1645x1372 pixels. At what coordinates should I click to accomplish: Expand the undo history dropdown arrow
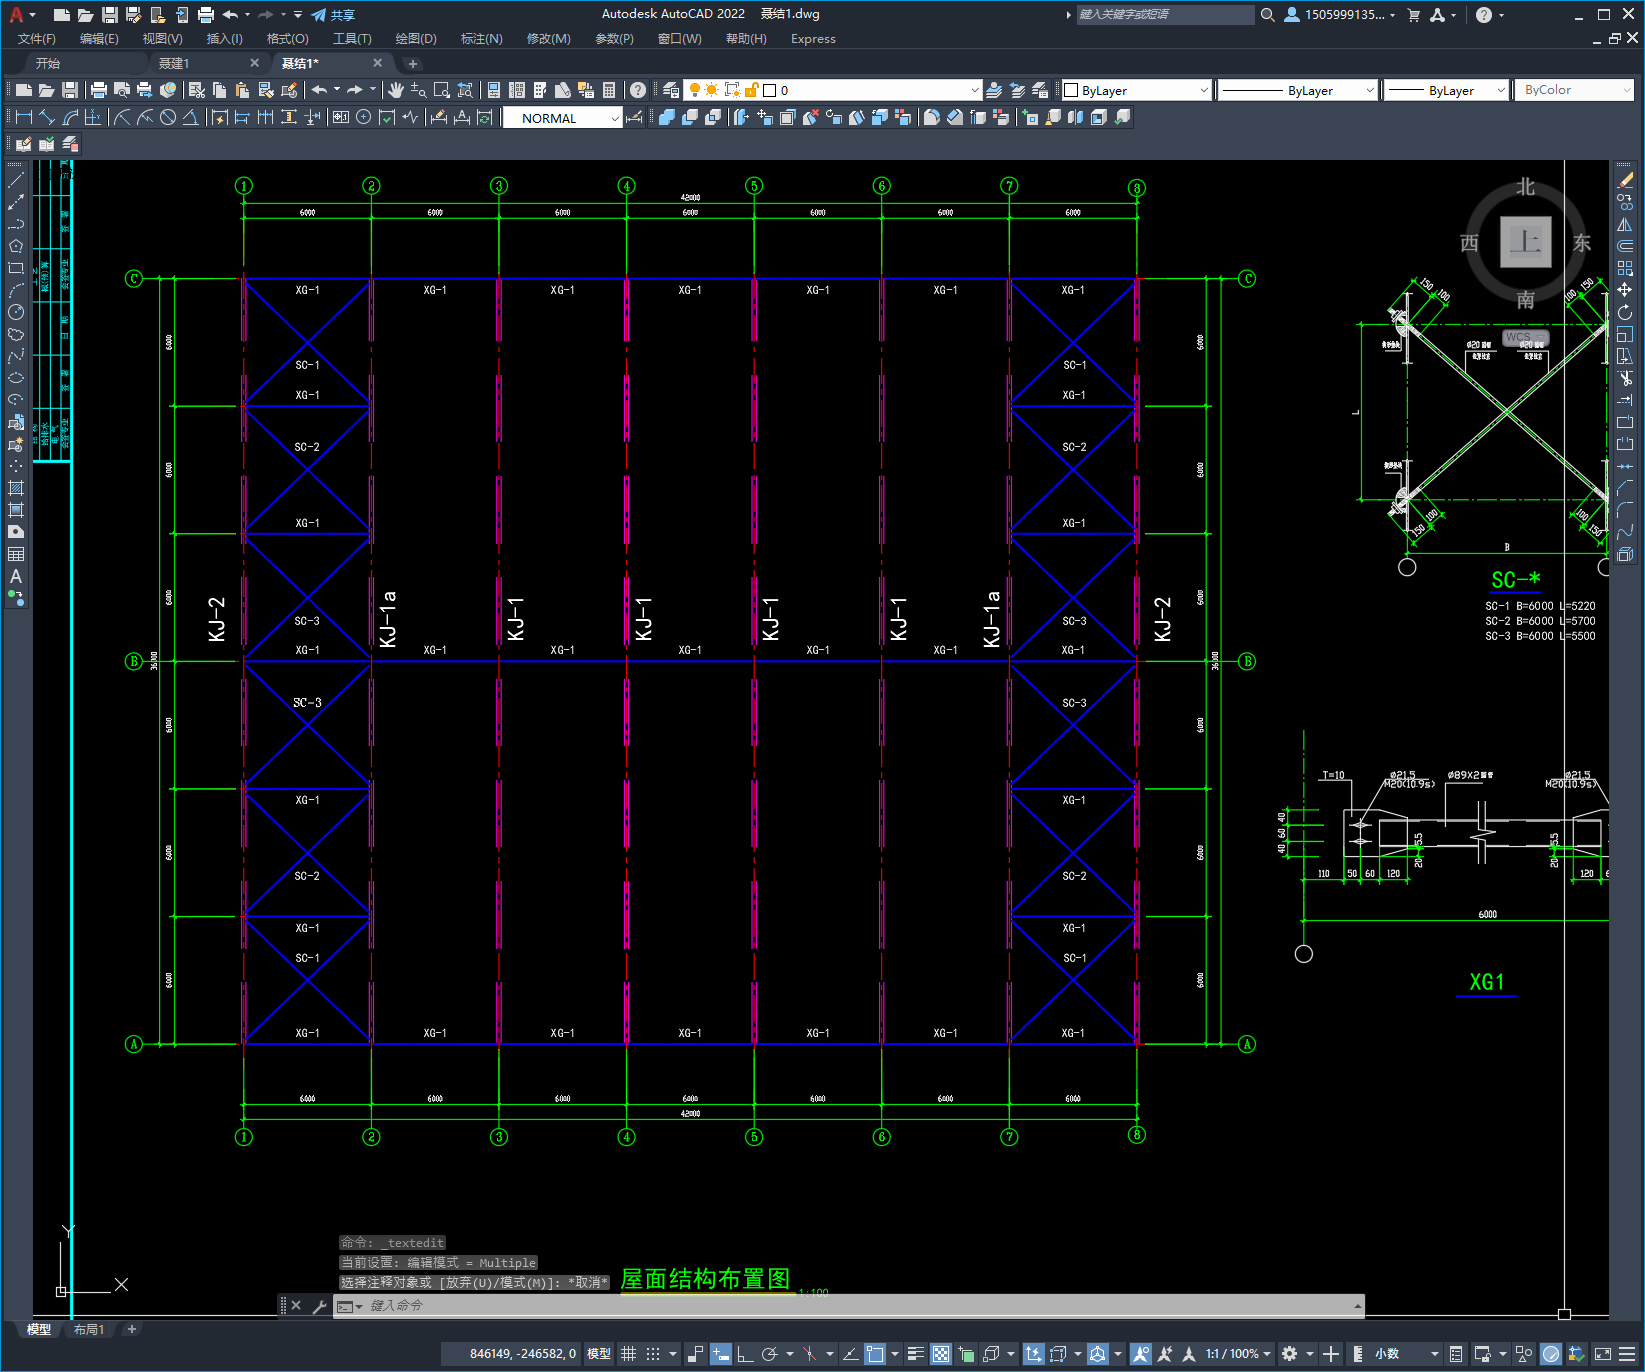337,90
